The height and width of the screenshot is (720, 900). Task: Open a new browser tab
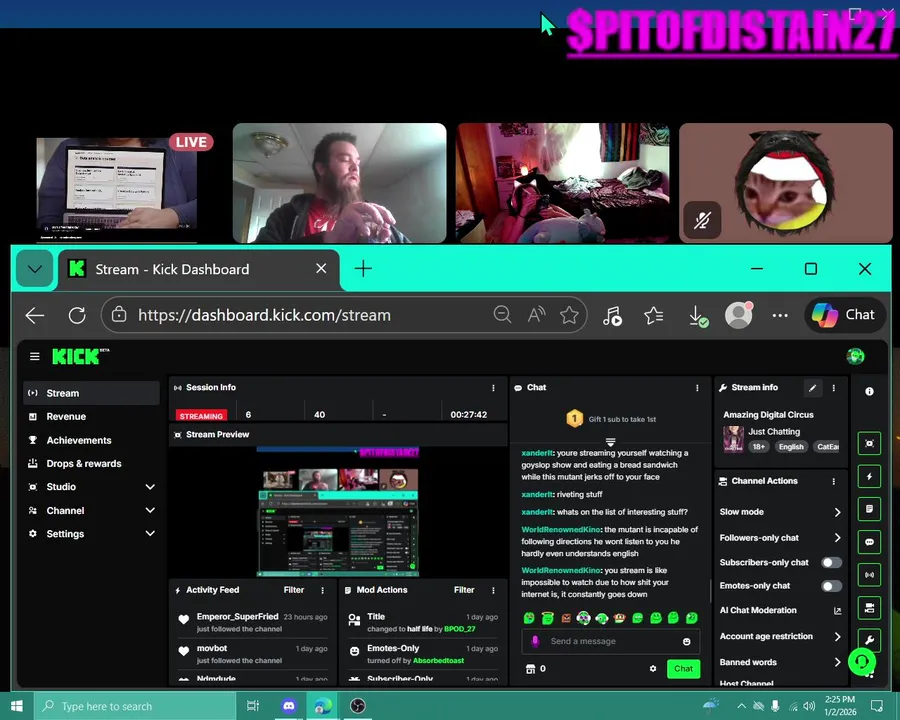click(x=363, y=269)
